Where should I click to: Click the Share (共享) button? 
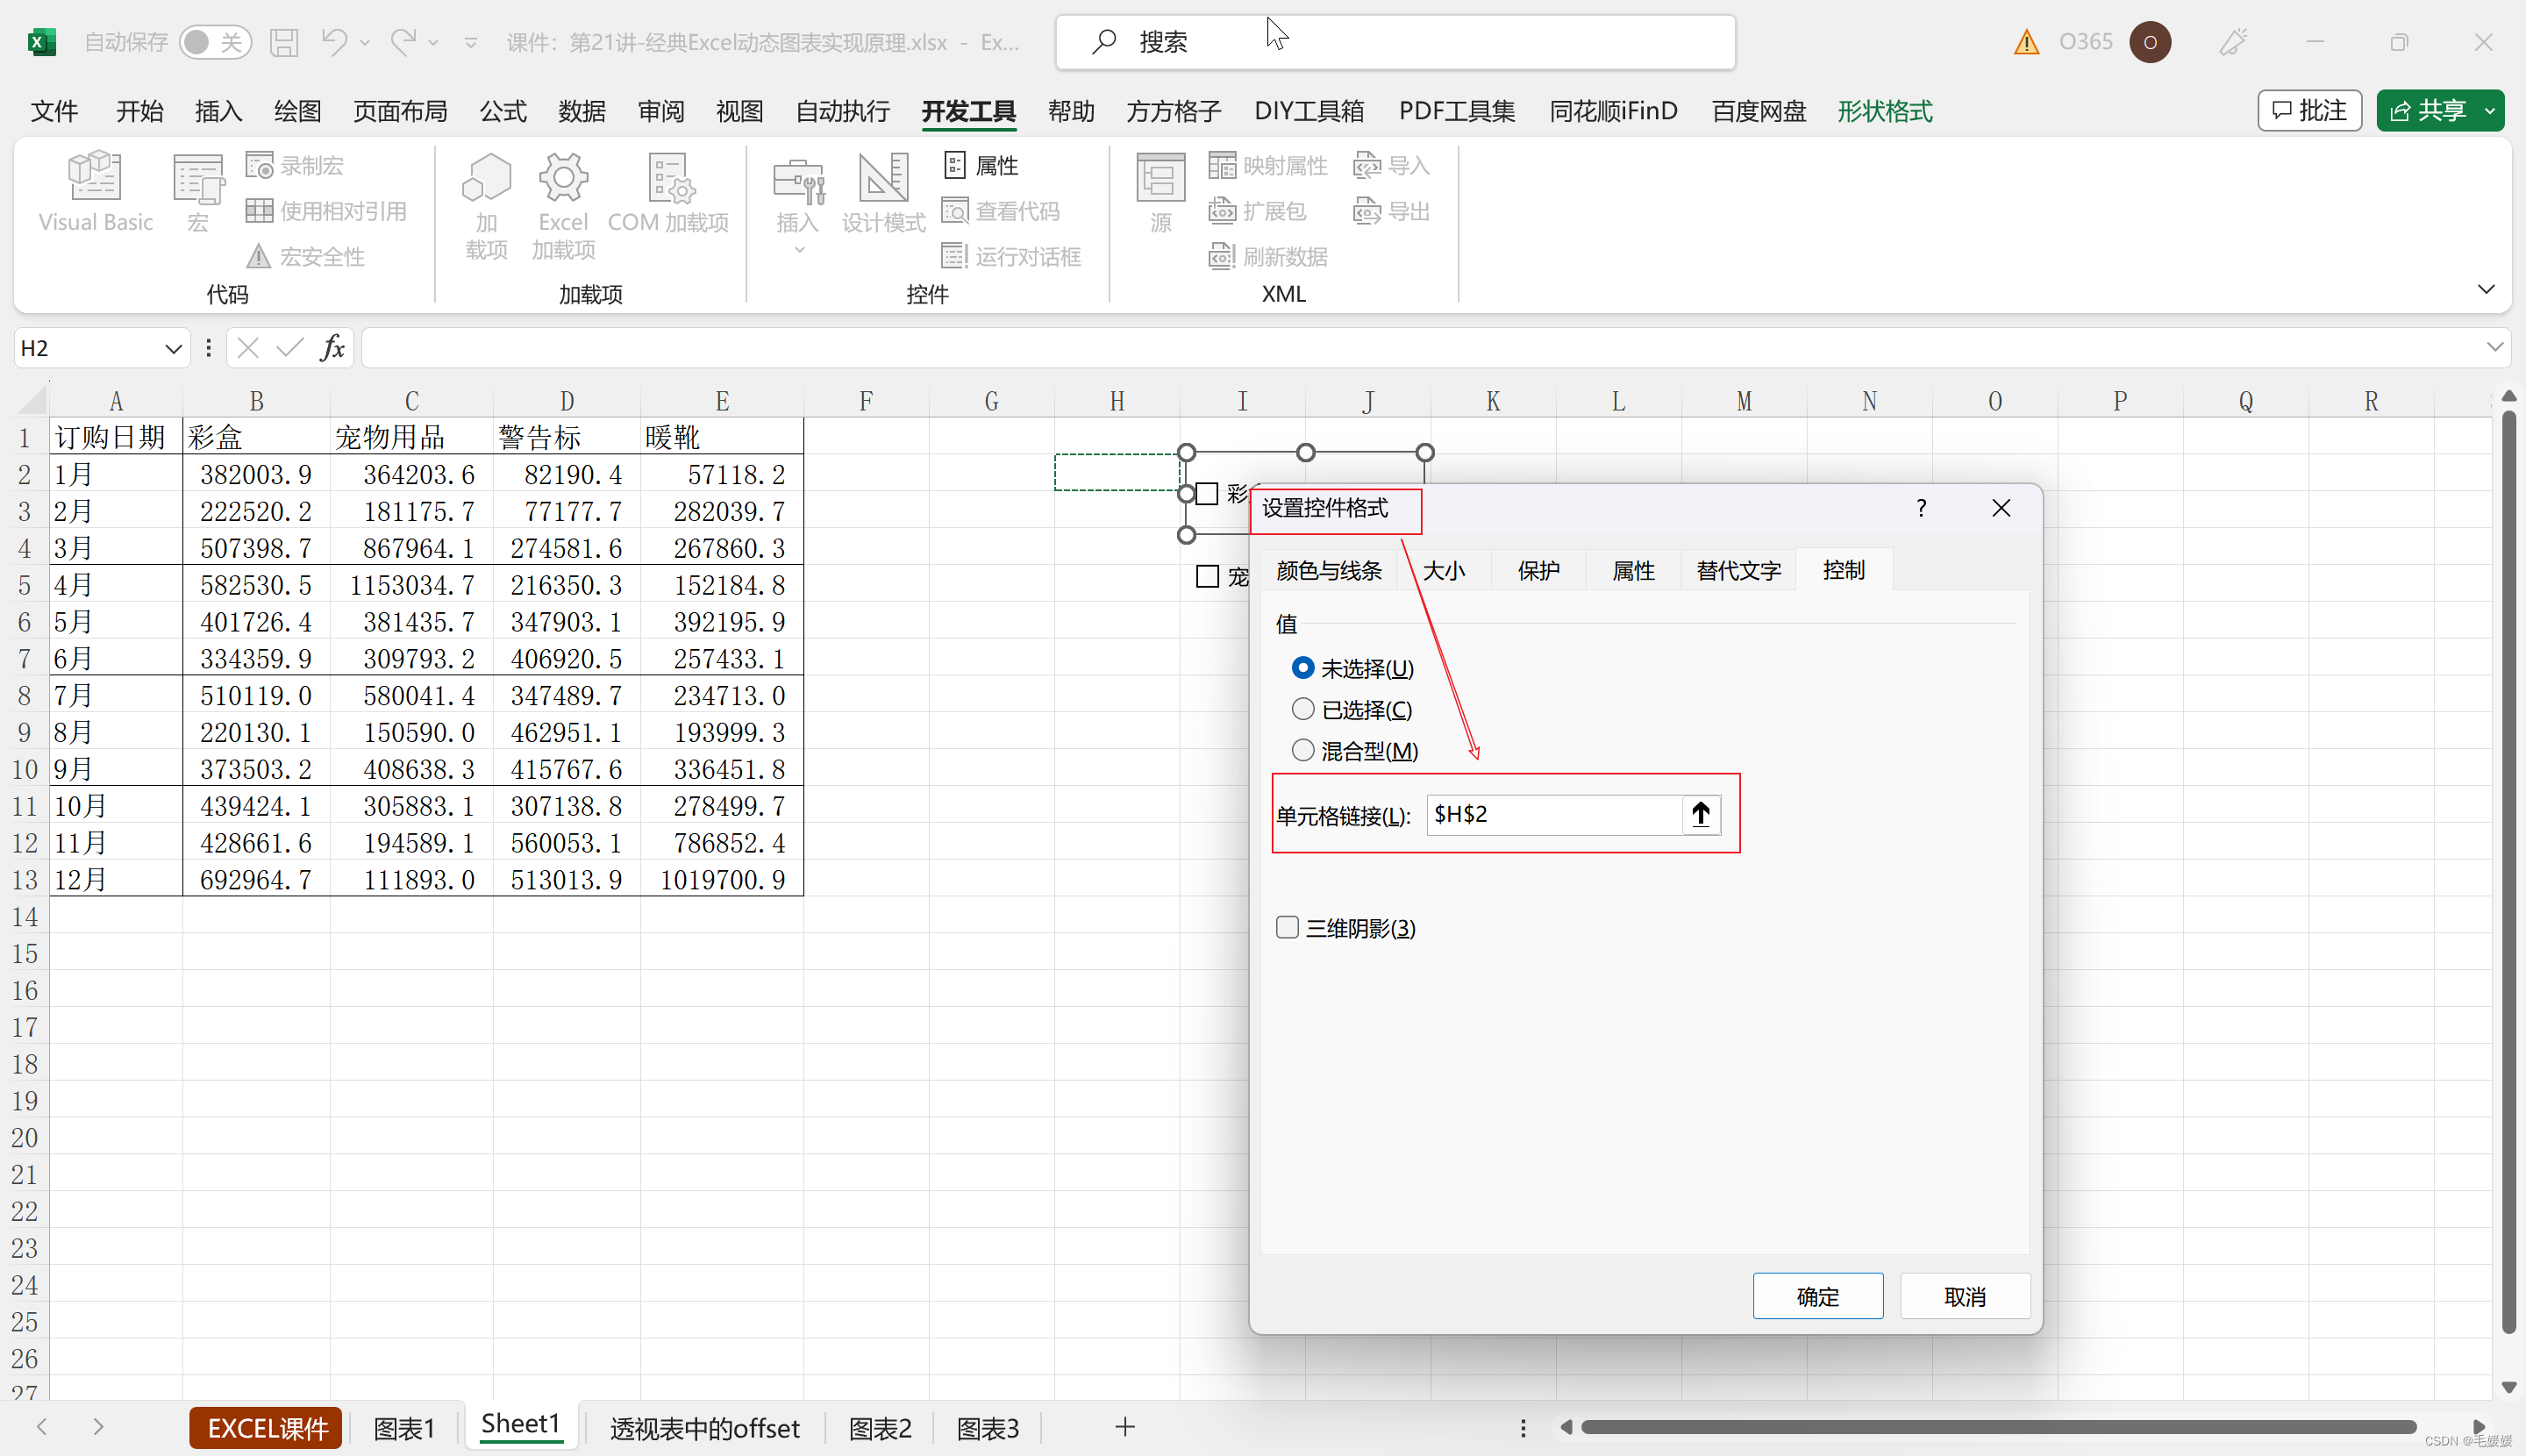click(x=2427, y=110)
